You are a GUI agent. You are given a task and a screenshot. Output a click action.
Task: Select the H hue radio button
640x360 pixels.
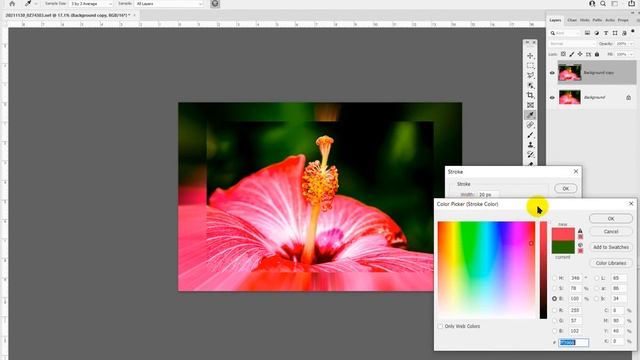coord(554,278)
